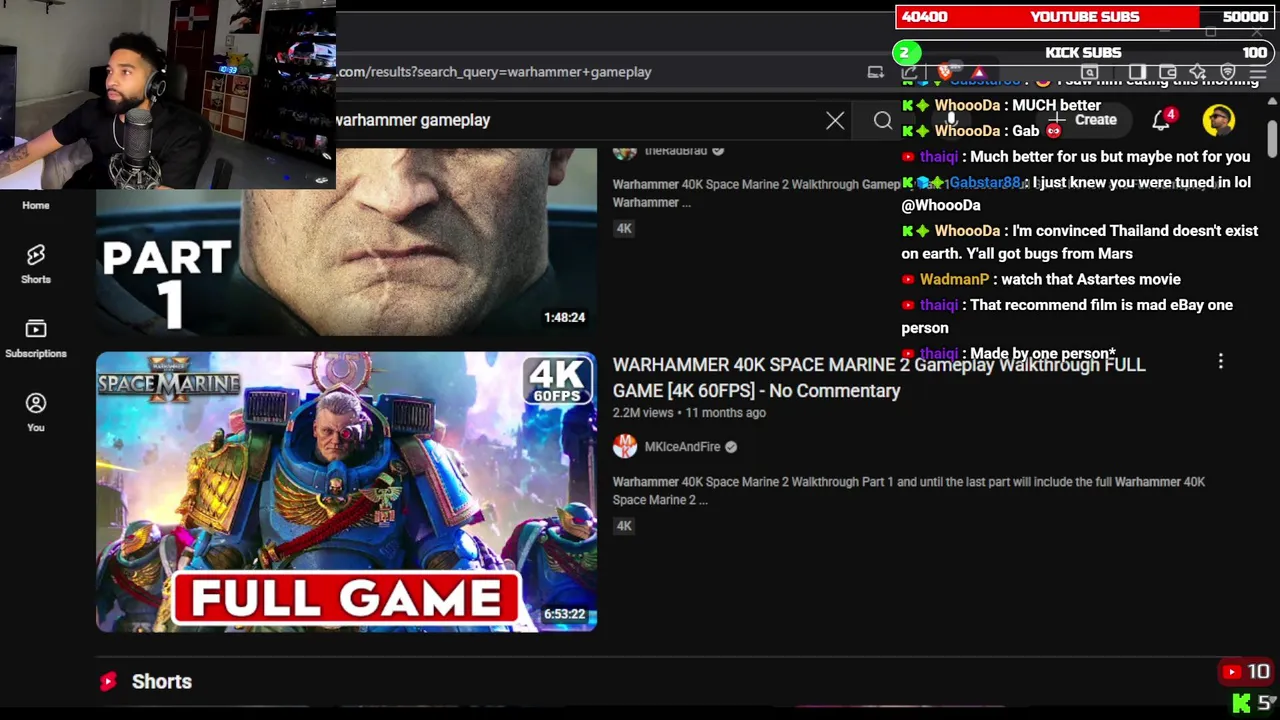
Task: Click the MKIceAndFire channel avatar
Action: point(625,447)
